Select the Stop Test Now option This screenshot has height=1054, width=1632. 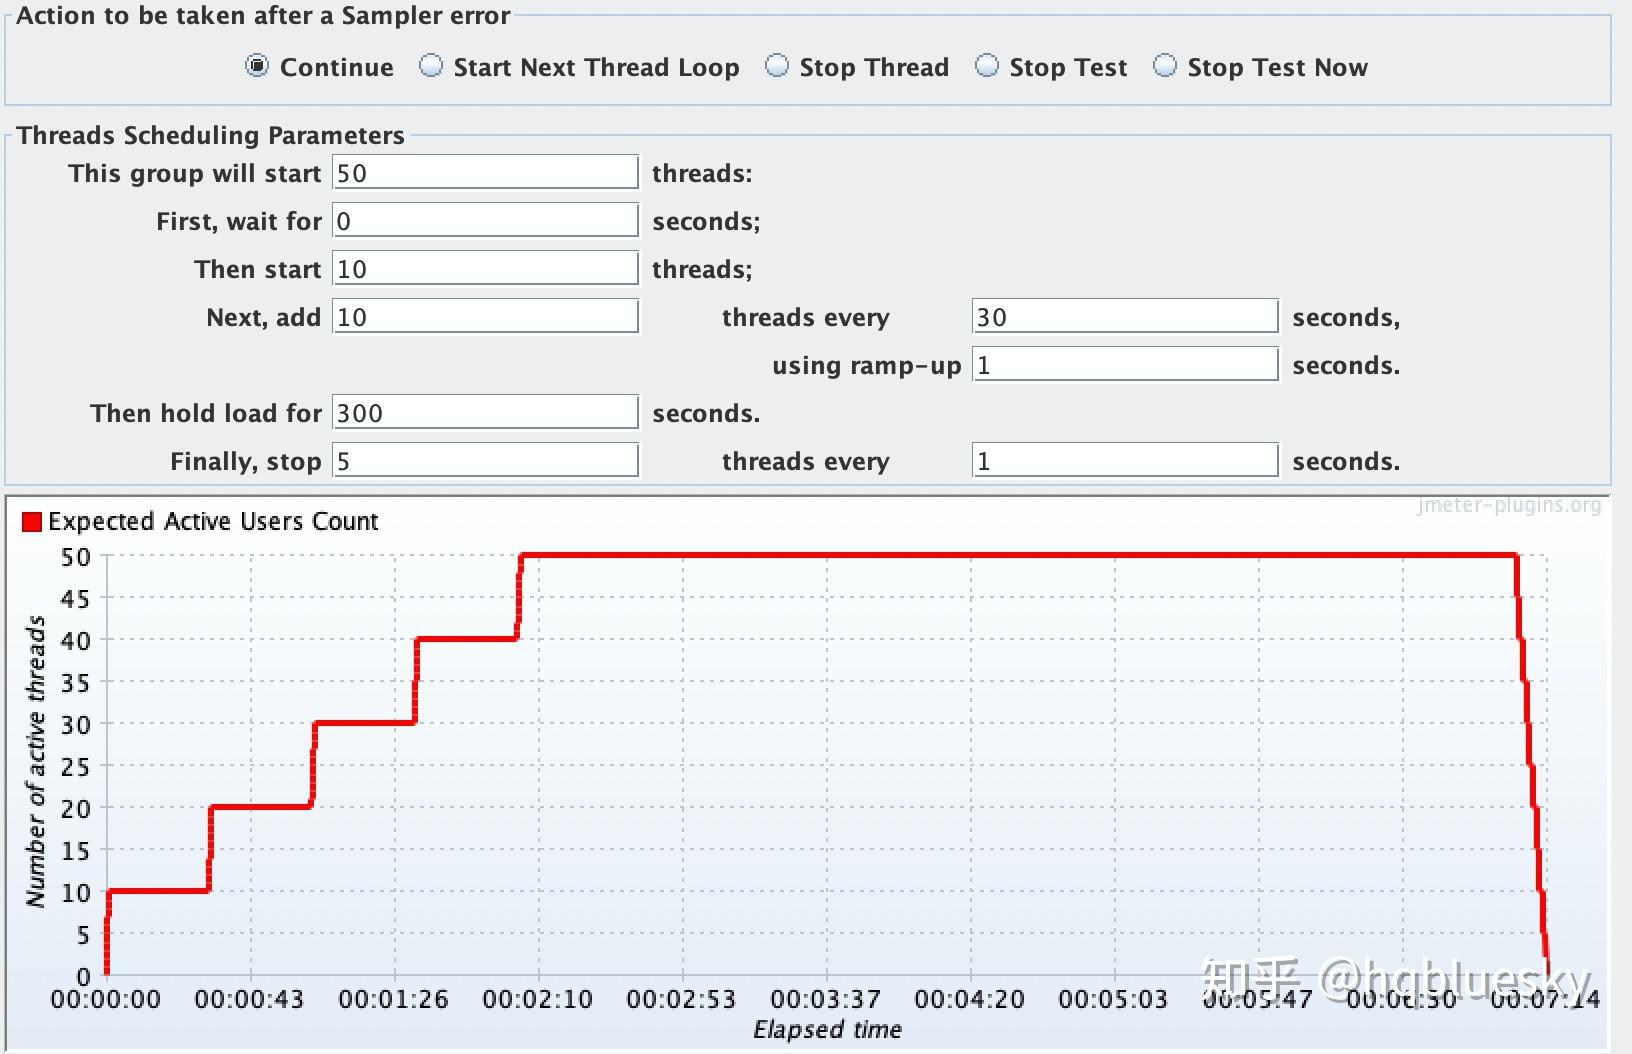(1165, 66)
